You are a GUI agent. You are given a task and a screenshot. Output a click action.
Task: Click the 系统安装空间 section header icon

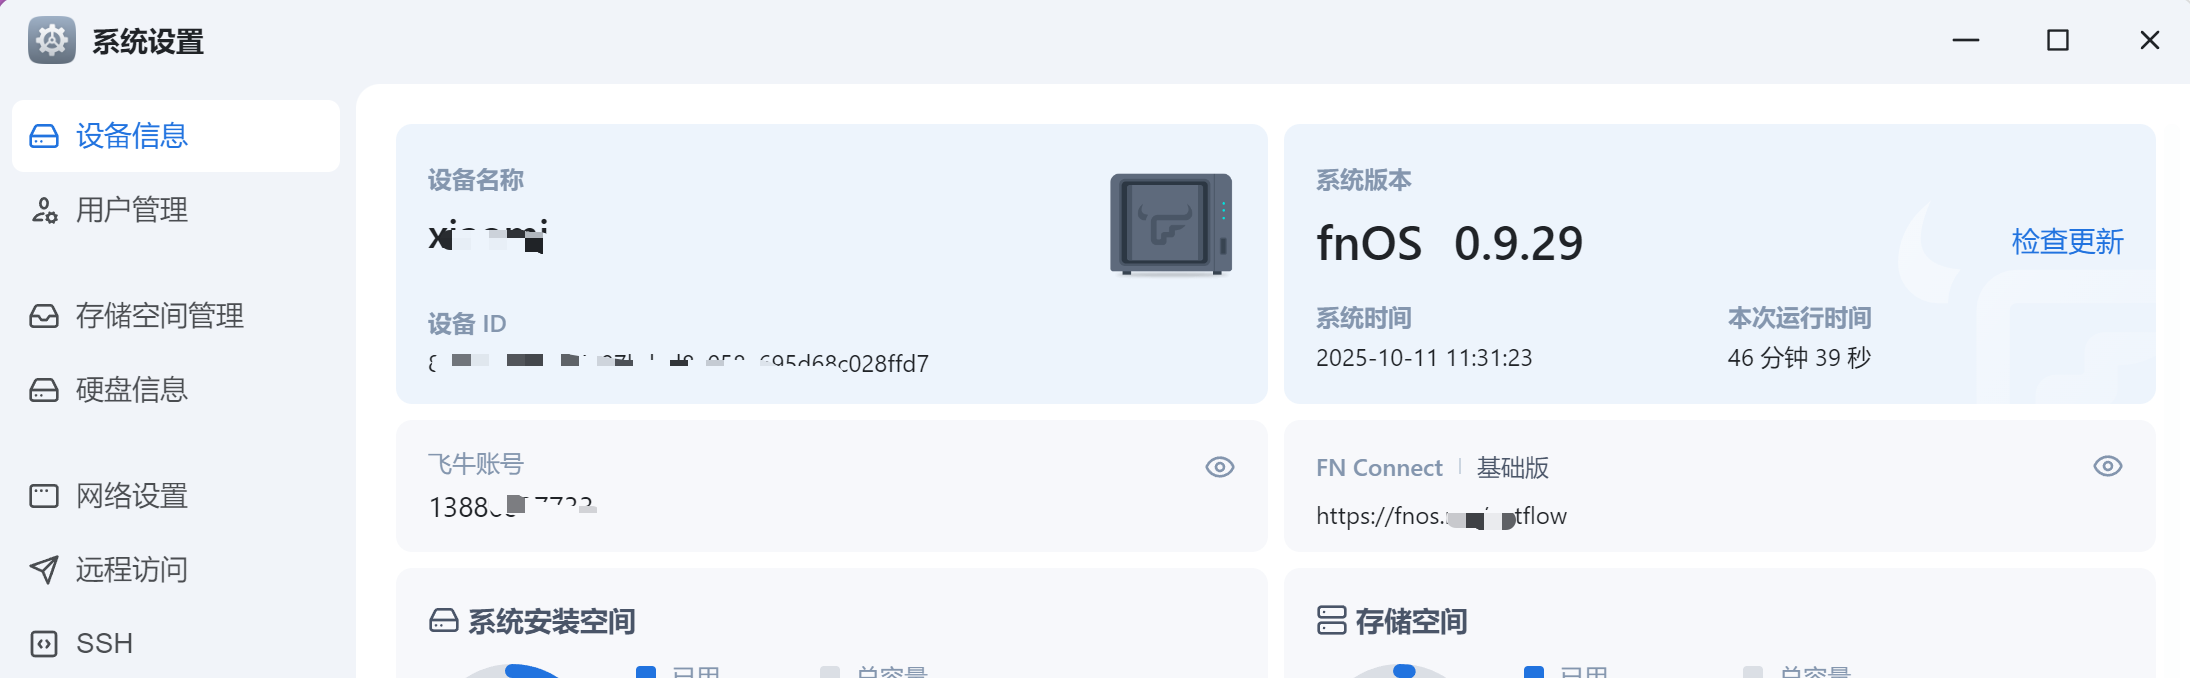pos(443,621)
